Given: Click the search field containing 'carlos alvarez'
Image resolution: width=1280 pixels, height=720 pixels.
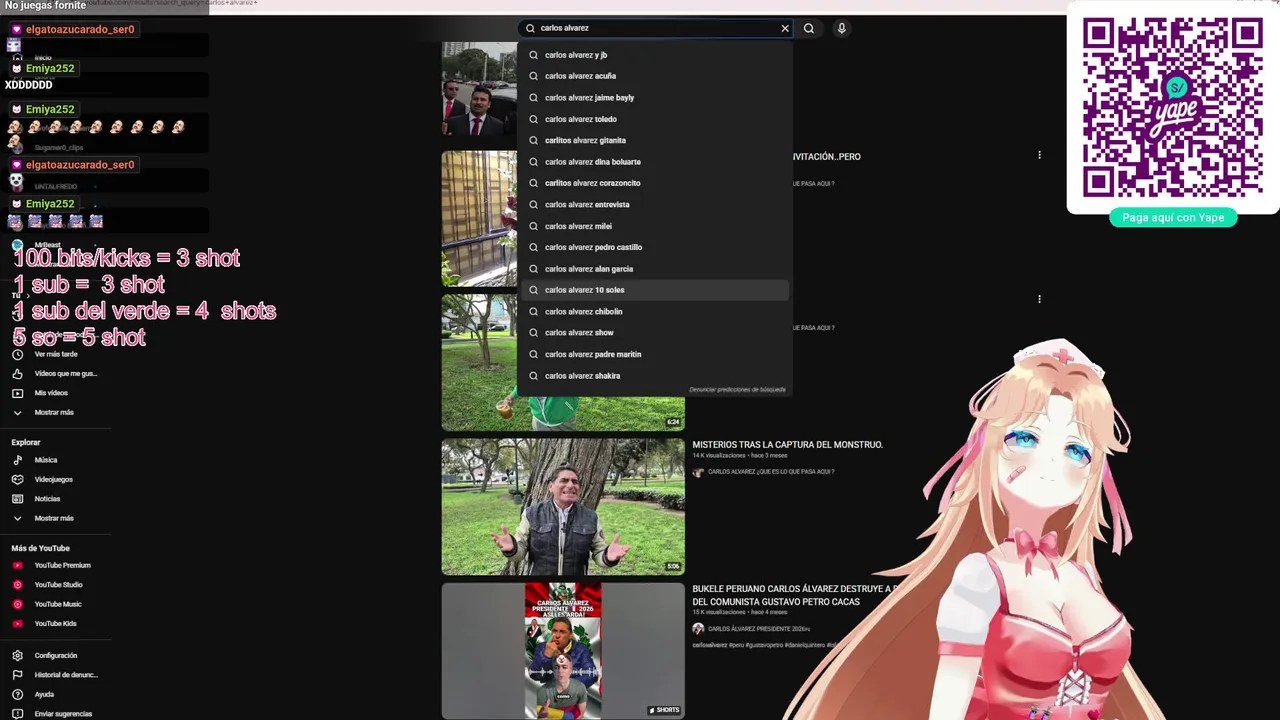Looking at the screenshot, I should tap(657, 29).
